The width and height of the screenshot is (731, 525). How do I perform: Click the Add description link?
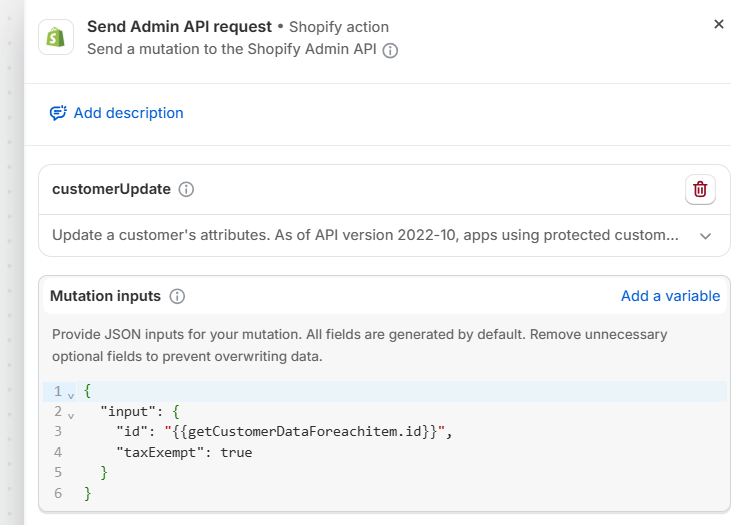(x=128, y=113)
